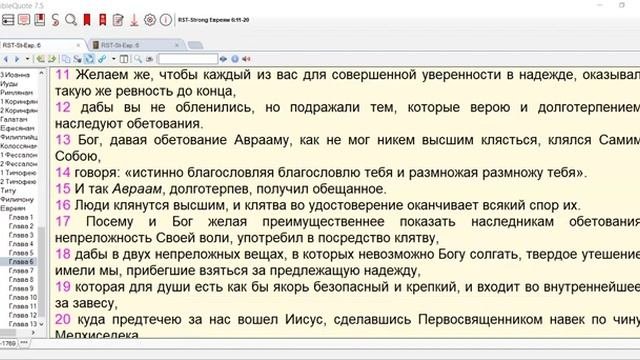This screenshot has height=360, width=640.
Task: Select 2 Коринфянам in book list
Action: [x=19, y=111]
